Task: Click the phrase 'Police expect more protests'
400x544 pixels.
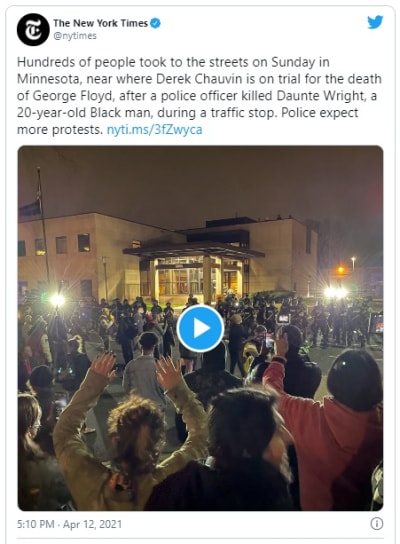Action: pos(188,121)
